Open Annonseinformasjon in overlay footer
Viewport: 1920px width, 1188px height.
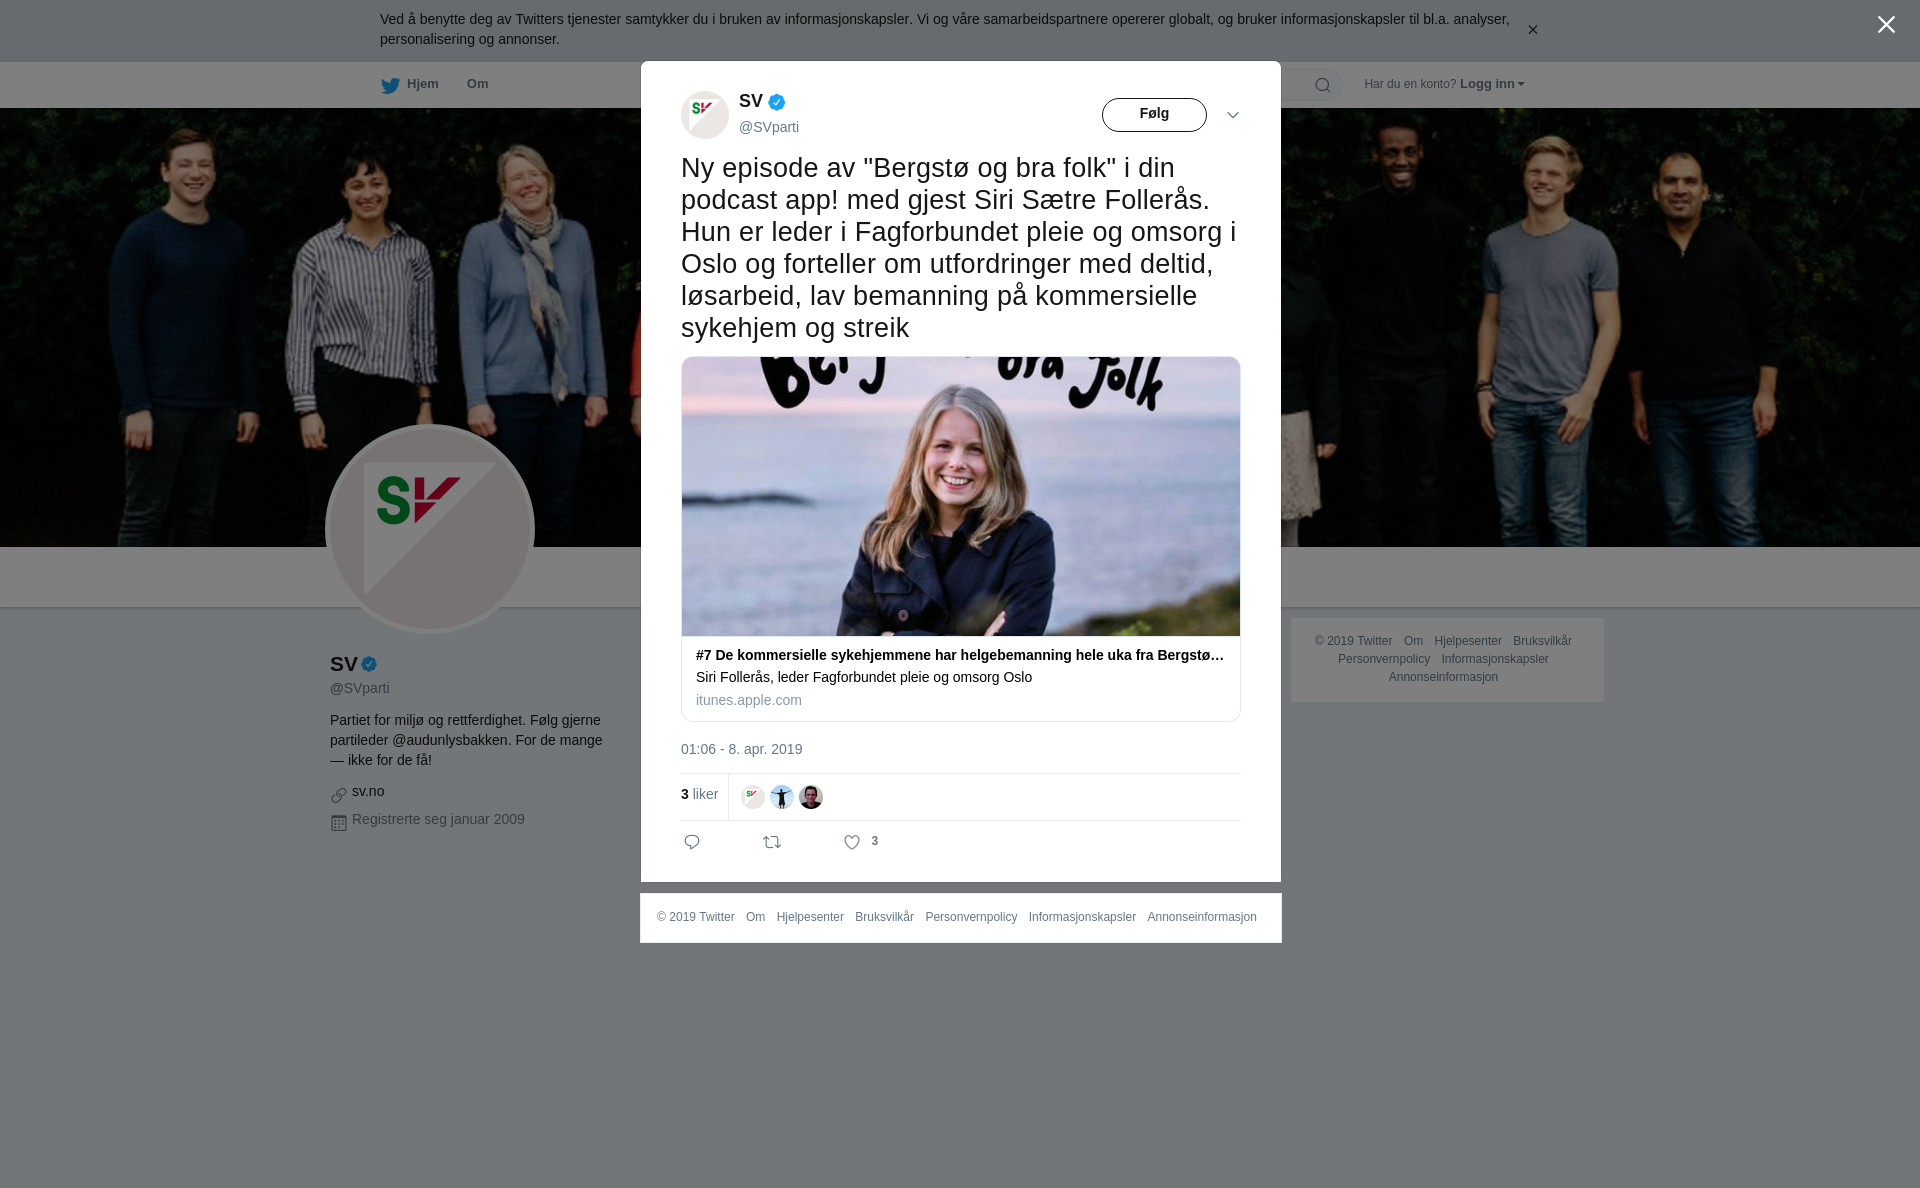pyautogui.click(x=1202, y=917)
